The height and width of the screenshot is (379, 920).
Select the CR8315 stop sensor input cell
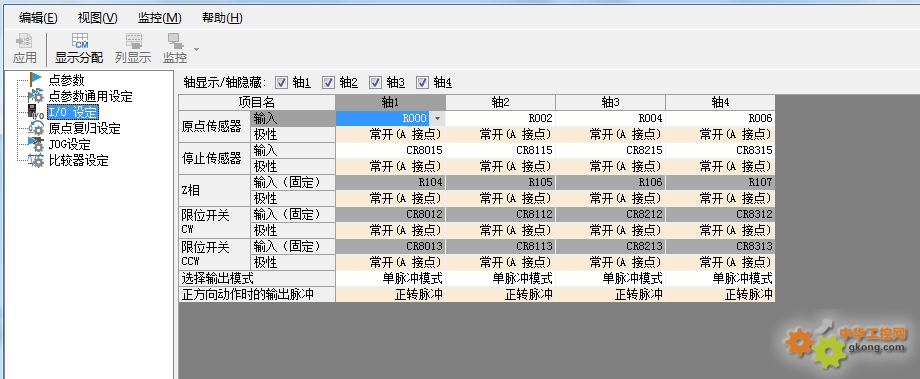click(720, 150)
